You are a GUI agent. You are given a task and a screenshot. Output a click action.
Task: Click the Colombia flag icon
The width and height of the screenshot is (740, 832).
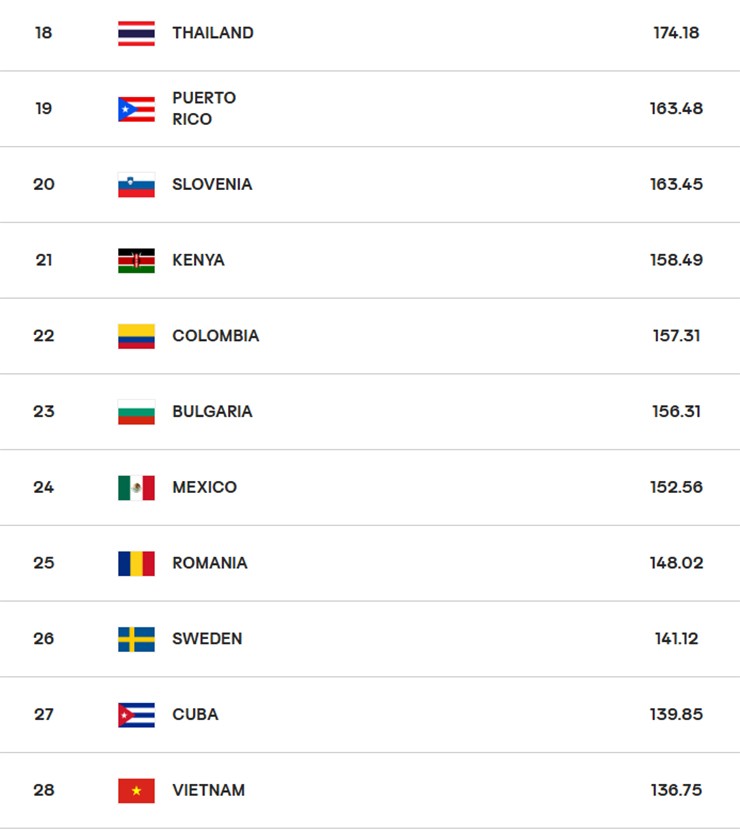[x=136, y=336]
